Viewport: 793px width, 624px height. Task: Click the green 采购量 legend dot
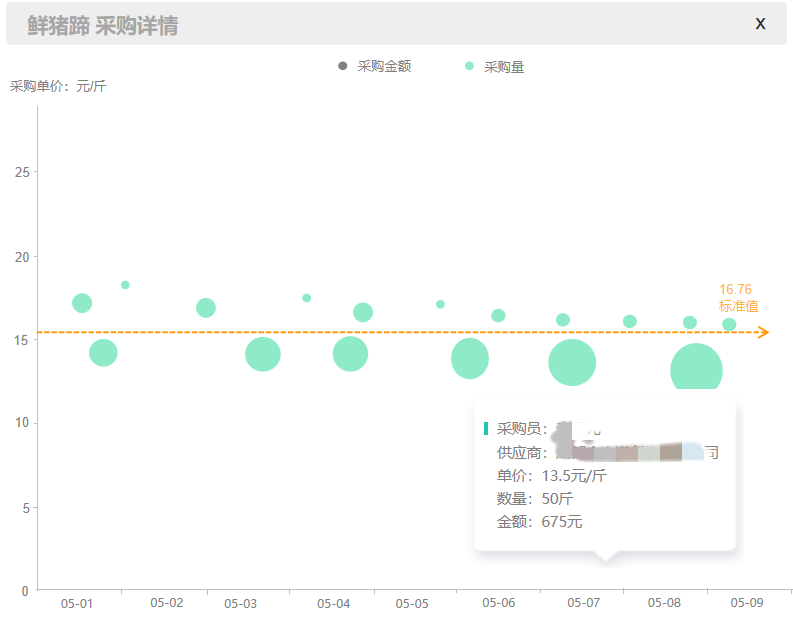[469, 66]
